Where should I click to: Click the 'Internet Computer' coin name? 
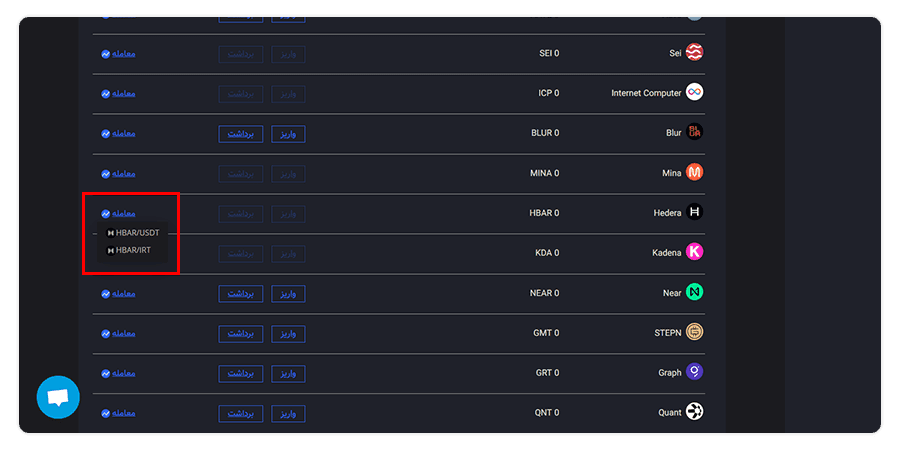click(x=646, y=93)
